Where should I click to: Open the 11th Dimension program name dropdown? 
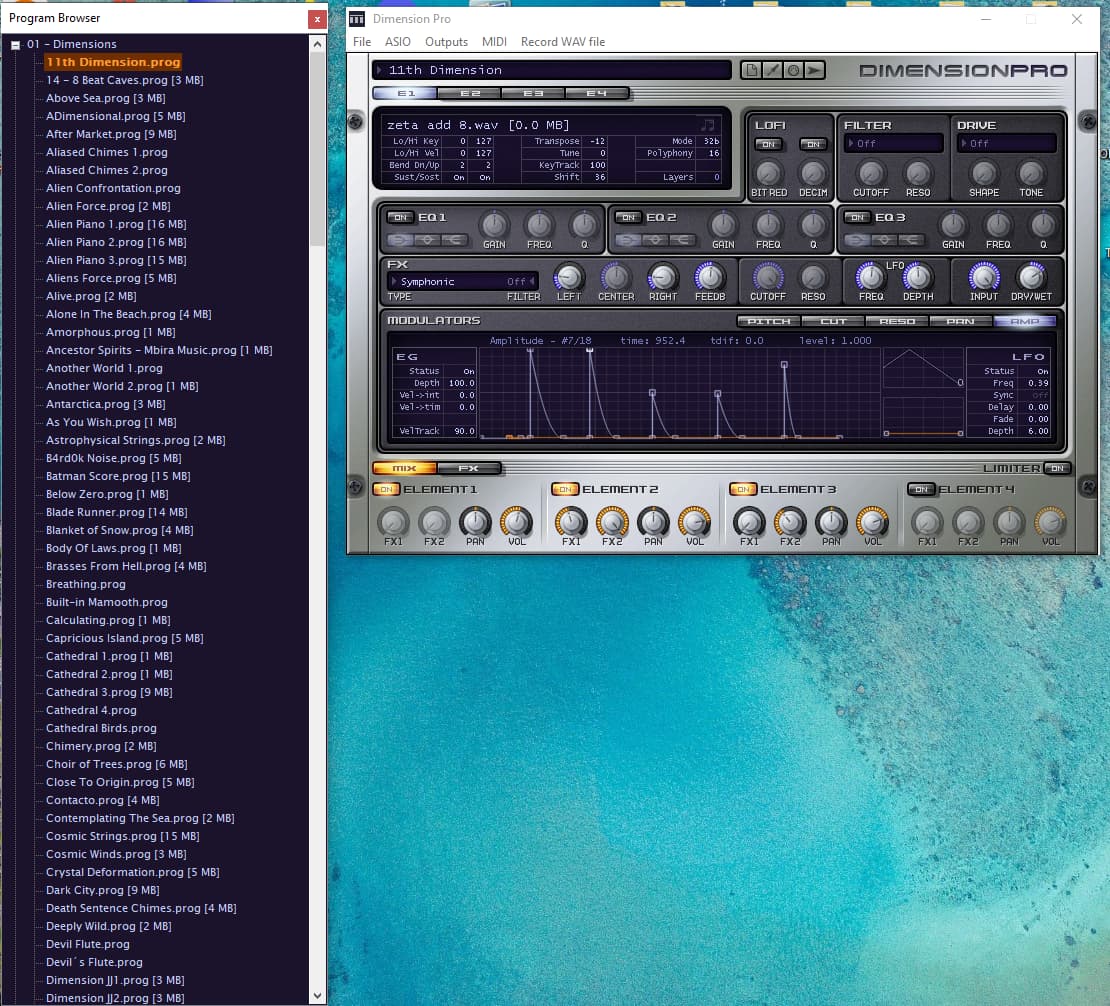click(x=551, y=70)
